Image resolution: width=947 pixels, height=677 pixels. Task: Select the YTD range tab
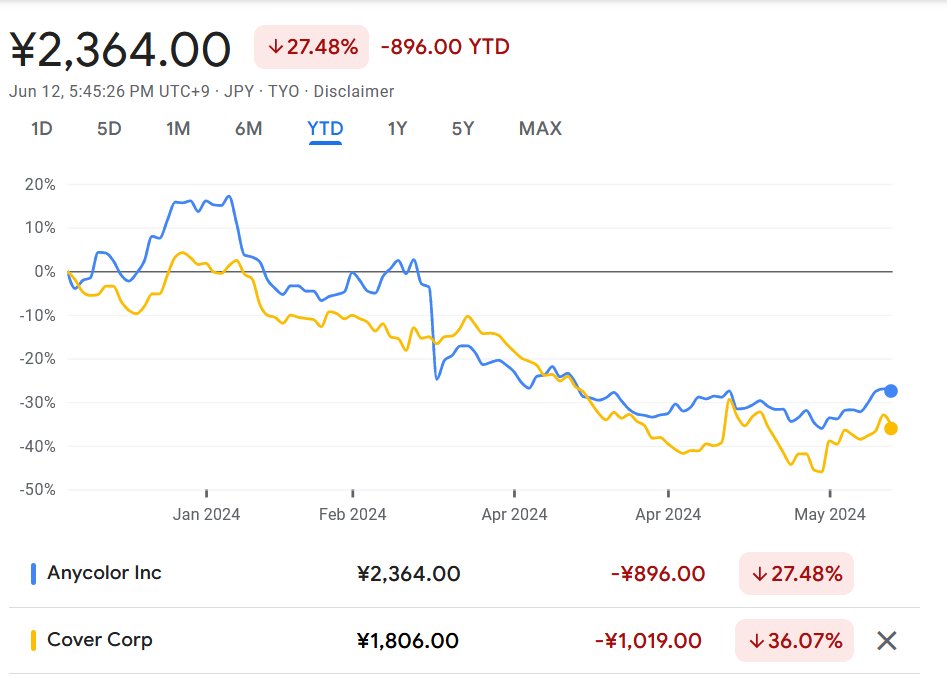[325, 129]
